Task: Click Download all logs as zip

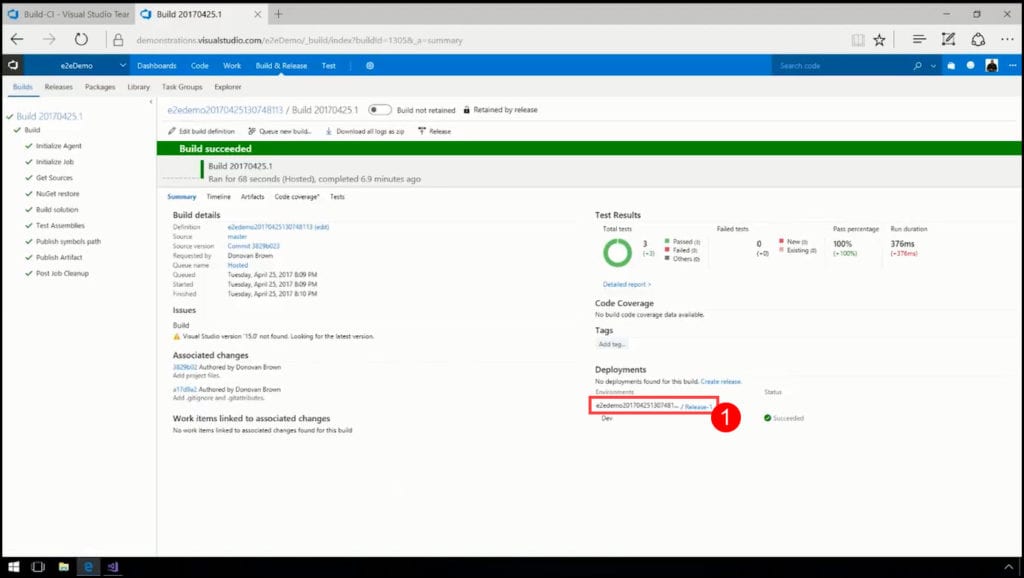Action: [x=364, y=131]
